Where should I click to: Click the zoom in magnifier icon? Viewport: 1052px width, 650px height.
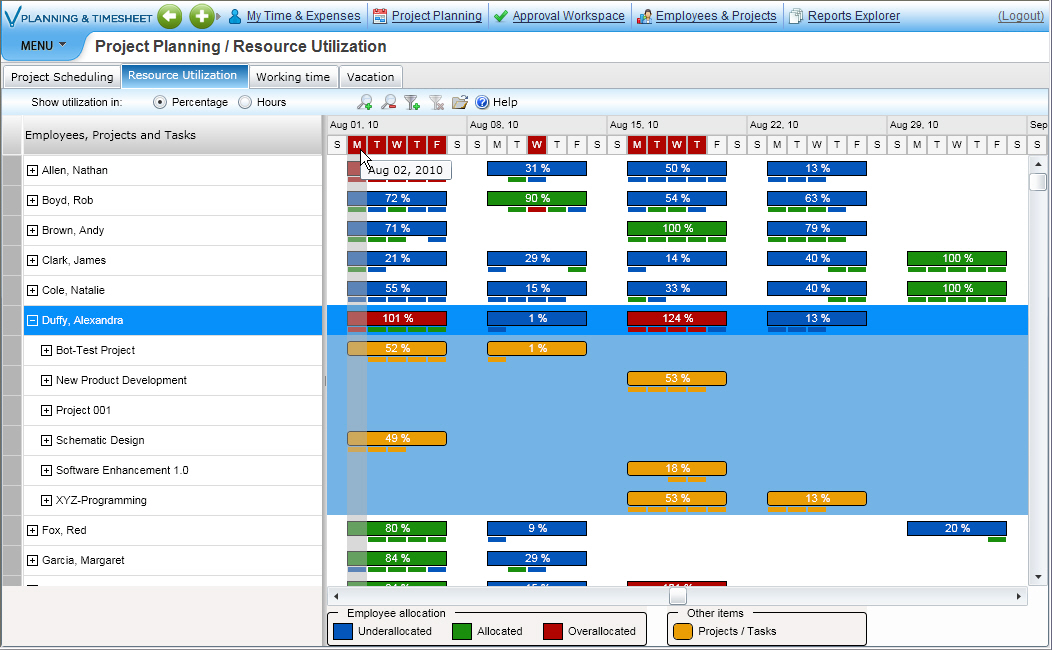point(364,102)
